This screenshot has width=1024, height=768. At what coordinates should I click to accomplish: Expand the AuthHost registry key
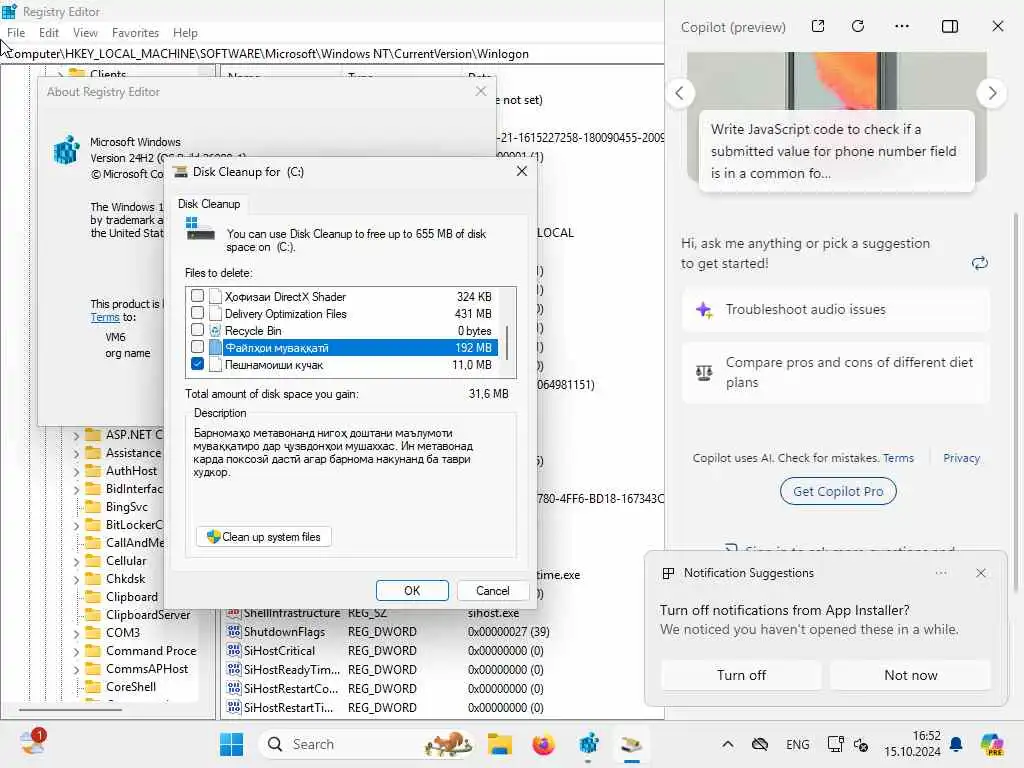[x=76, y=471]
